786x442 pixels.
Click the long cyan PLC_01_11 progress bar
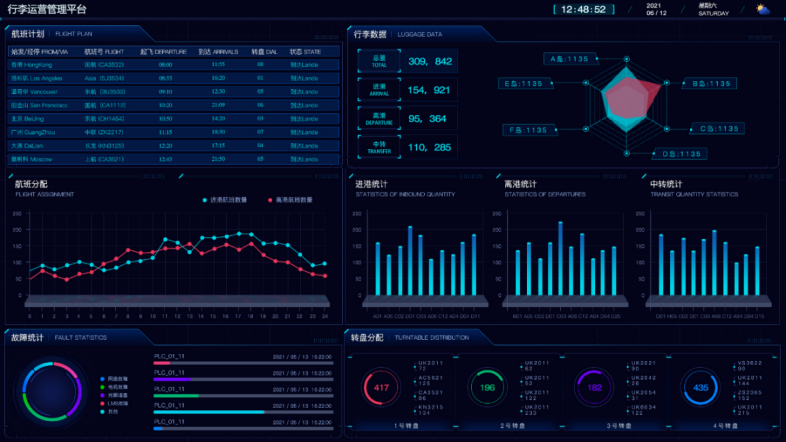click(x=244, y=412)
